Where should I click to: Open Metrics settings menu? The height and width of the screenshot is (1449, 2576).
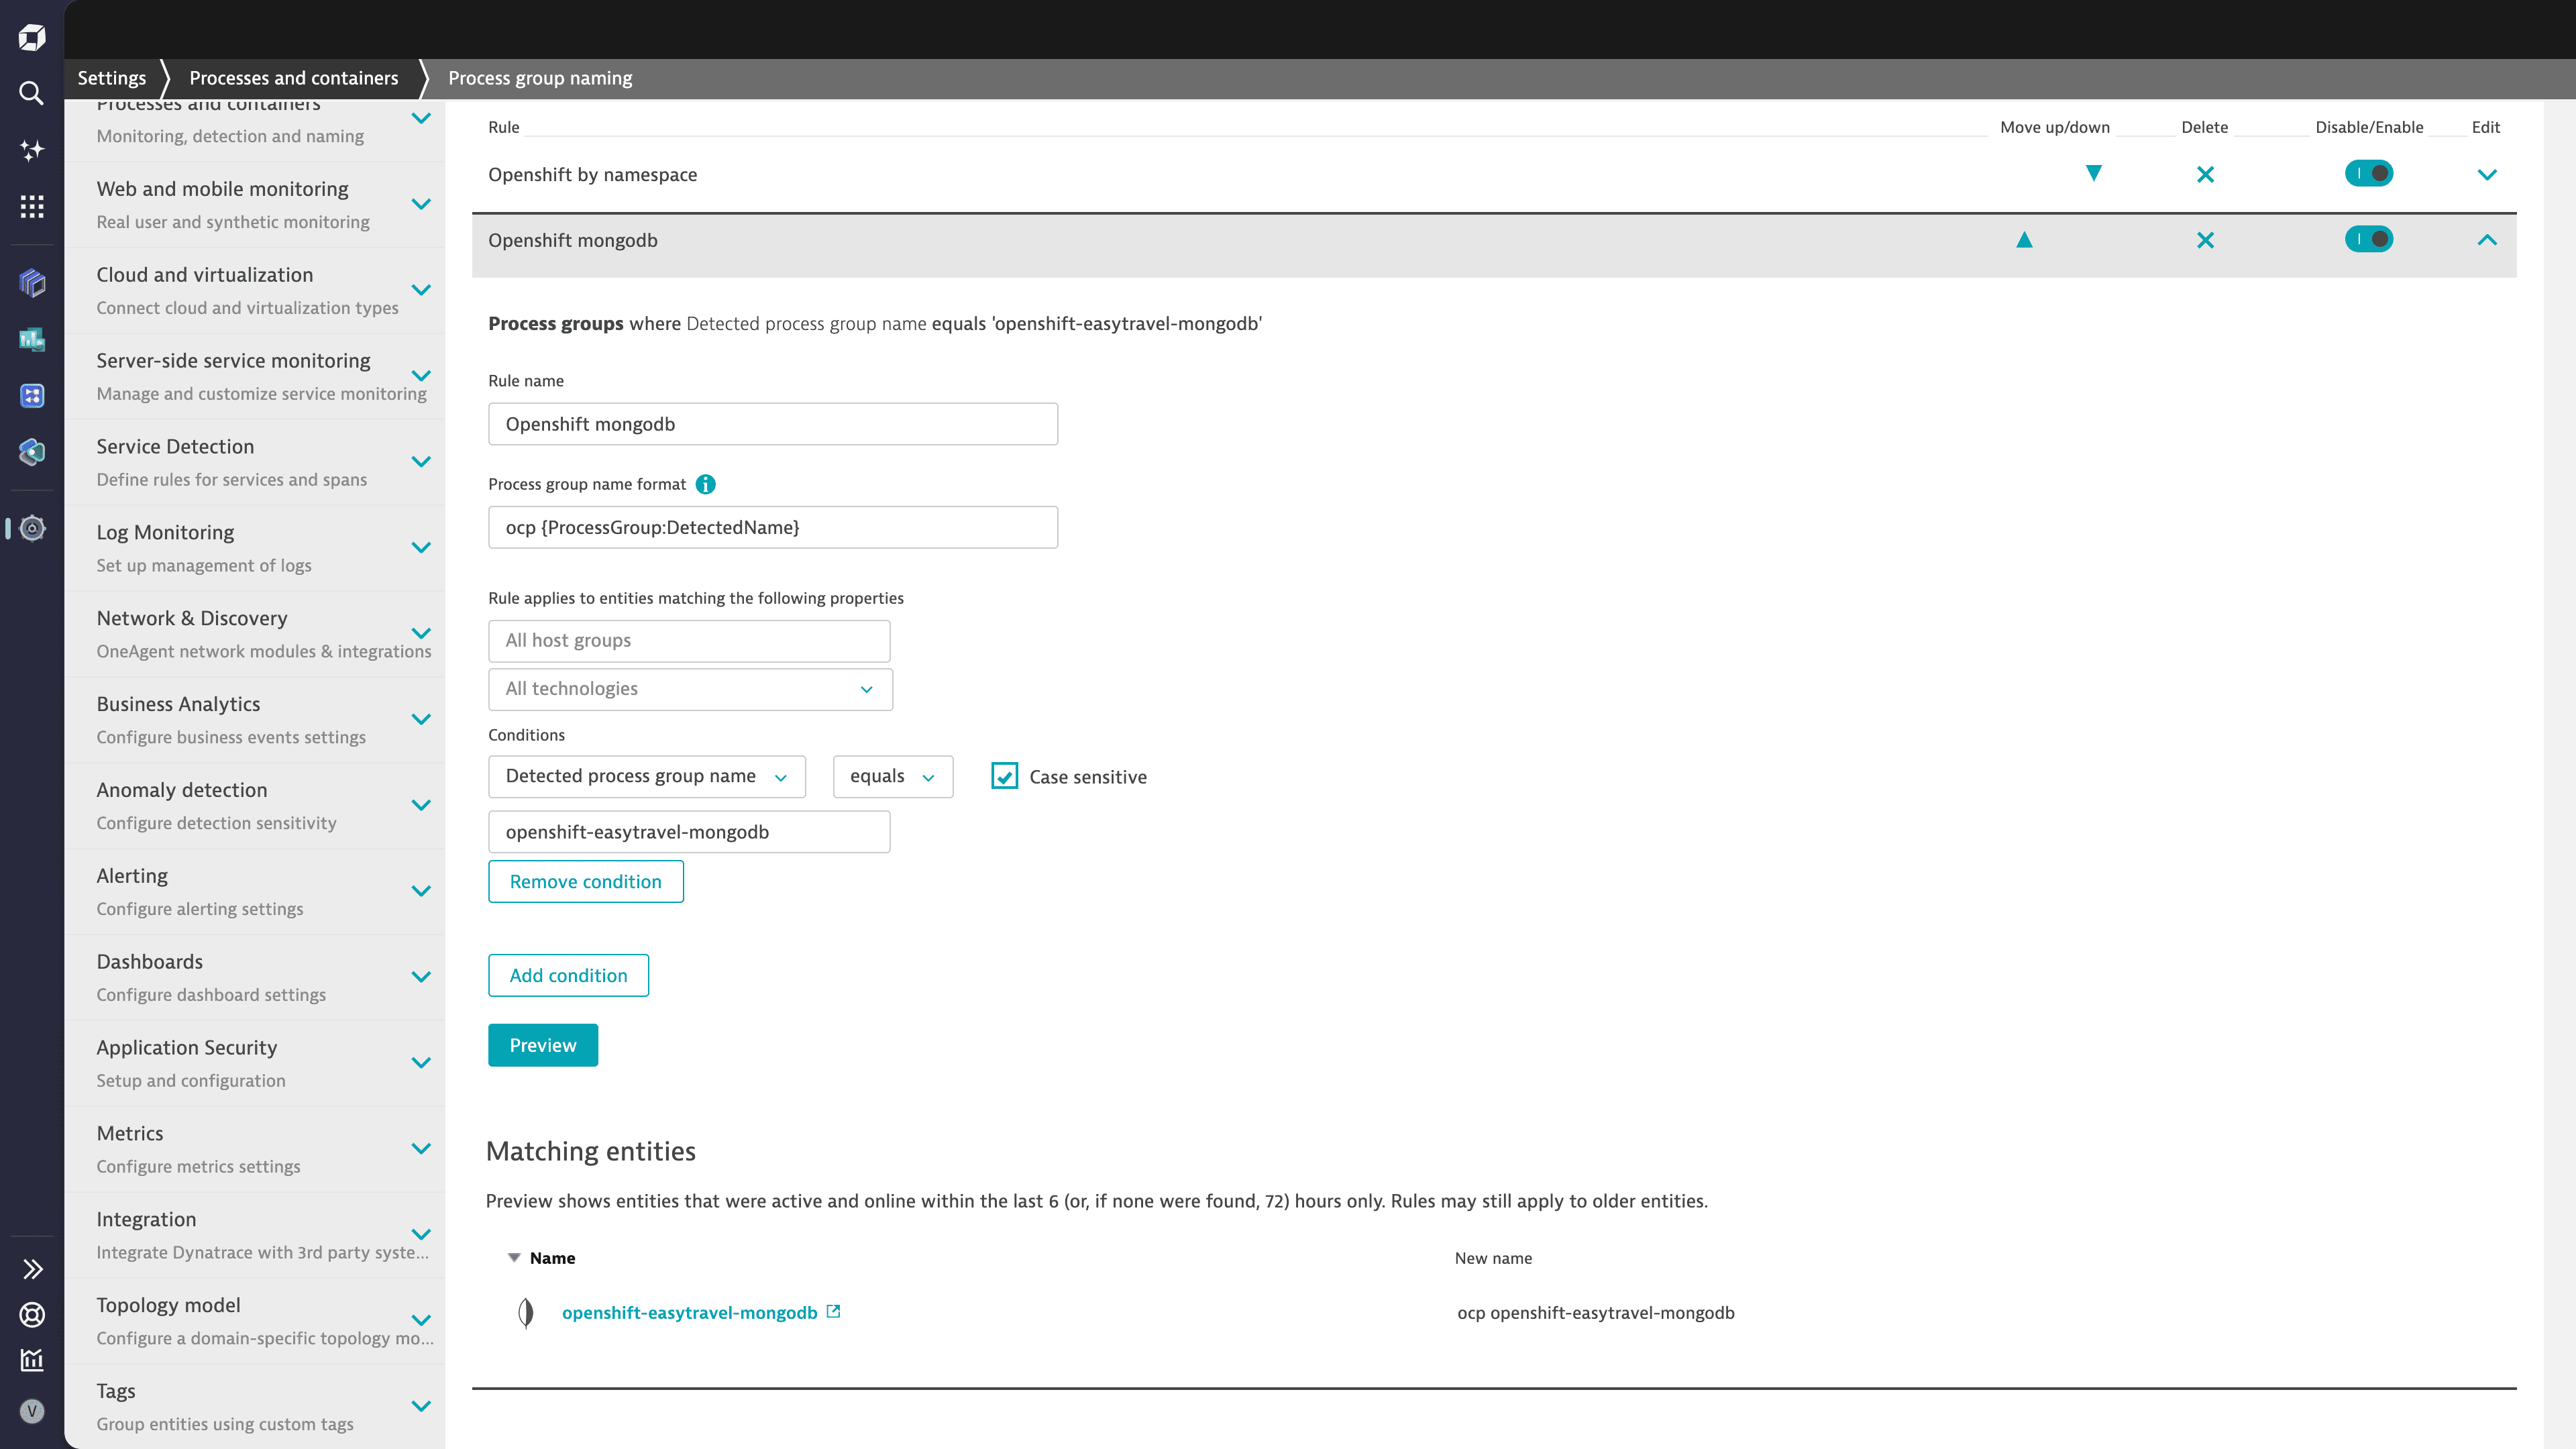coord(255,1150)
